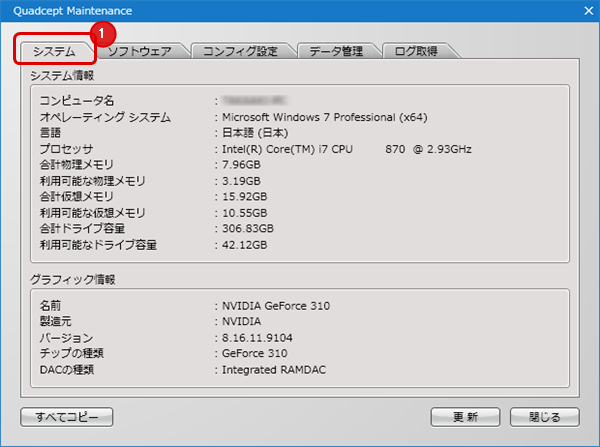Viewport: 600px width, 447px height.
Task: Click the total drive capacity value 306.83GB
Action: (x=248, y=228)
